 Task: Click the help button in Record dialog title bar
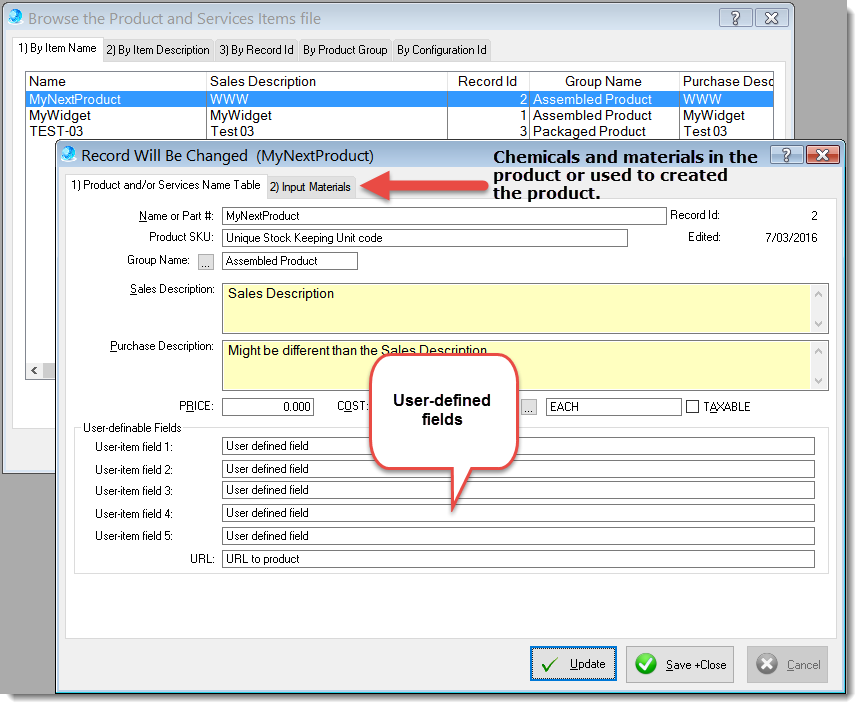pyautogui.click(x=785, y=155)
